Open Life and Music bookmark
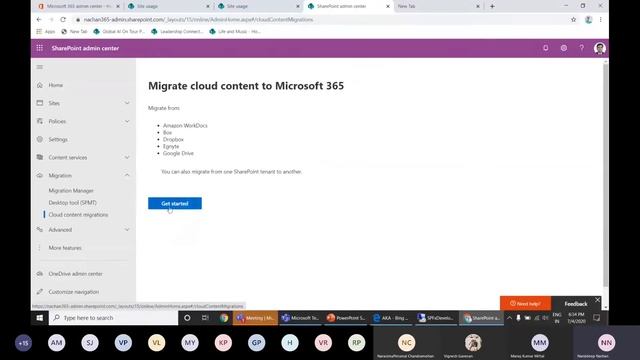Image resolution: width=640 pixels, height=360 pixels. [235, 31]
